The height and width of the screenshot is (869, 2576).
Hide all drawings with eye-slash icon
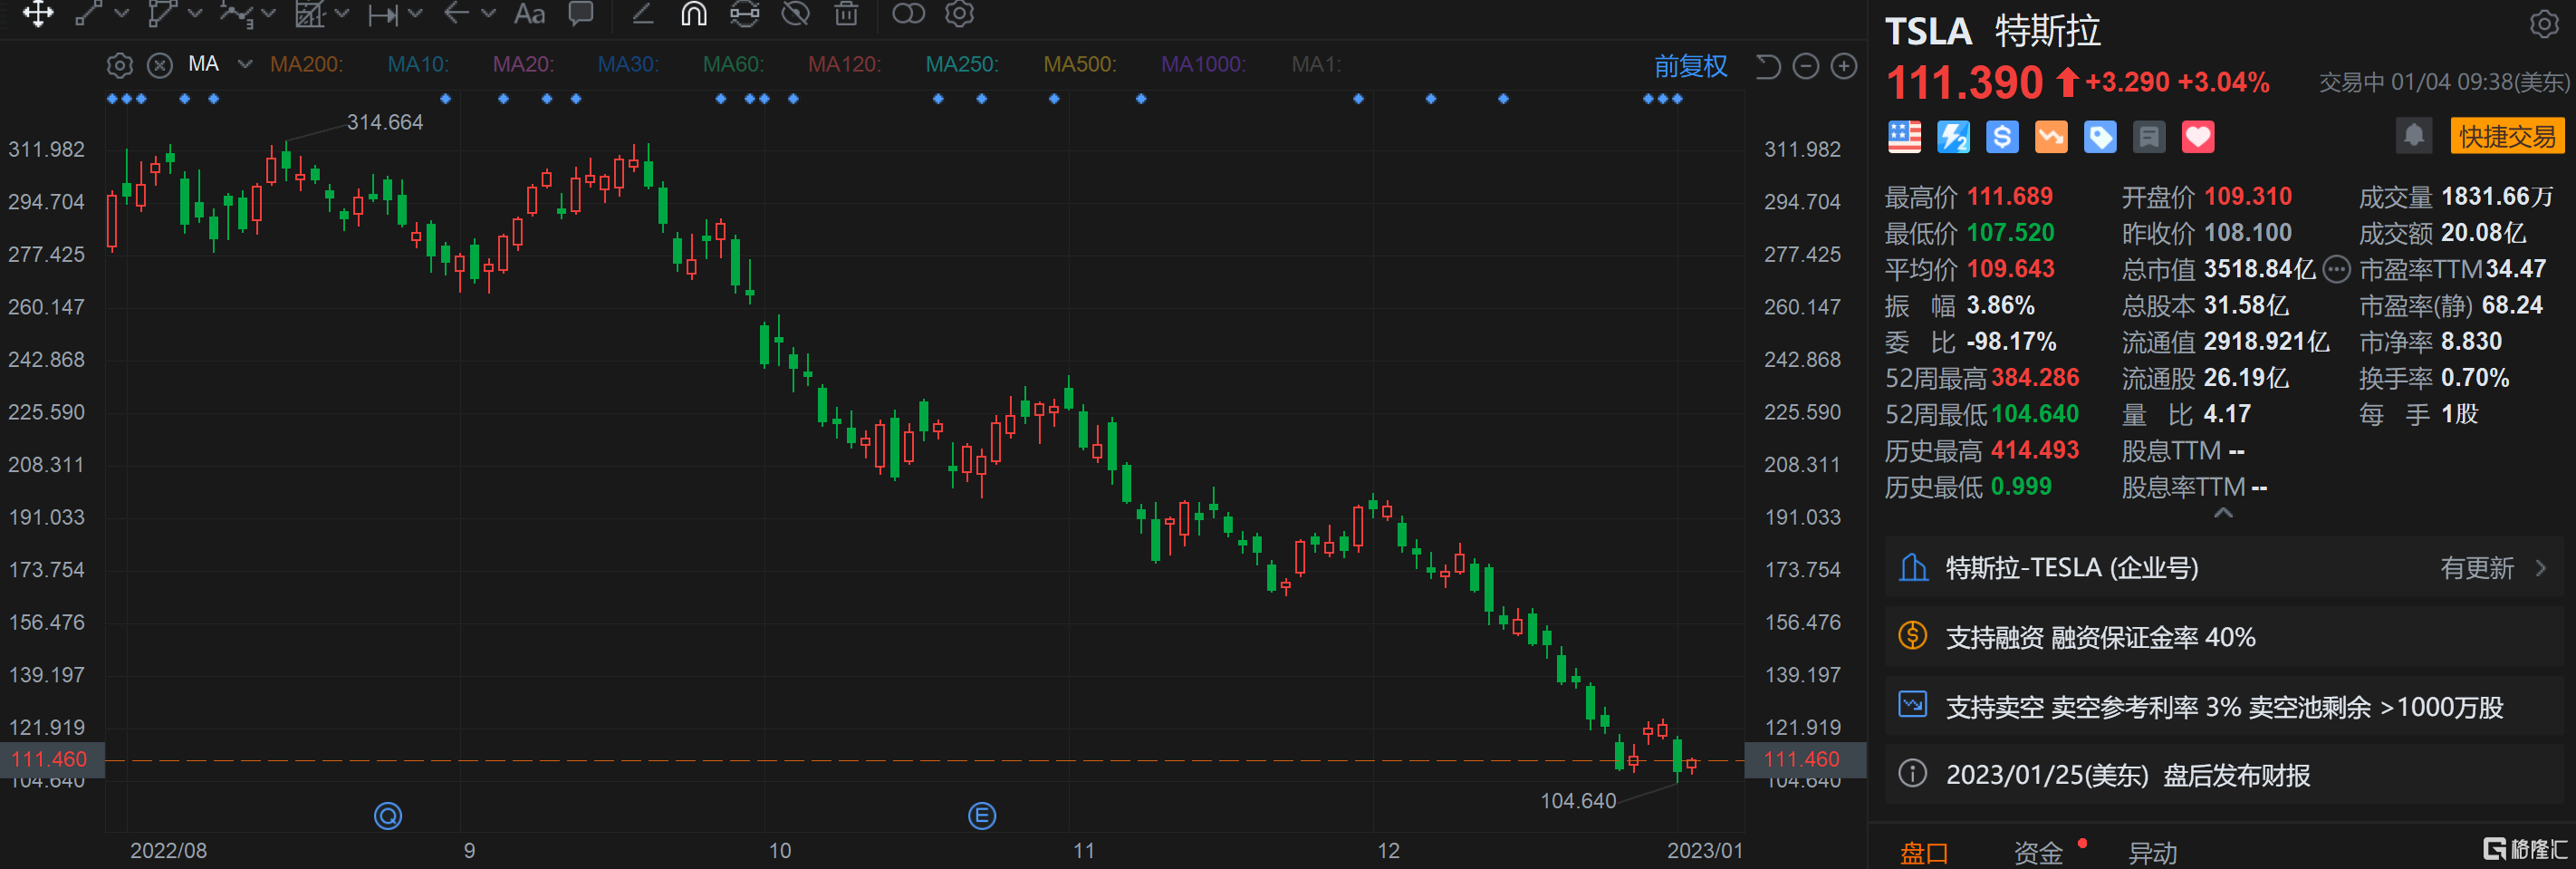pos(795,13)
